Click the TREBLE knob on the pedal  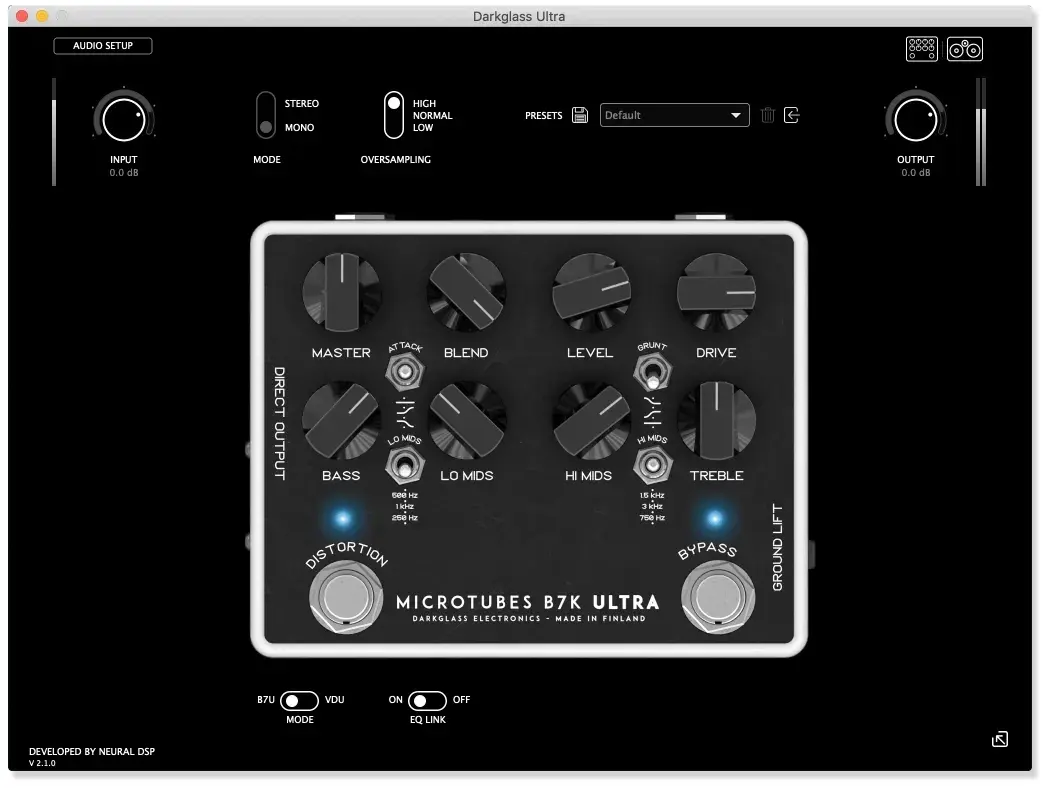(716, 420)
